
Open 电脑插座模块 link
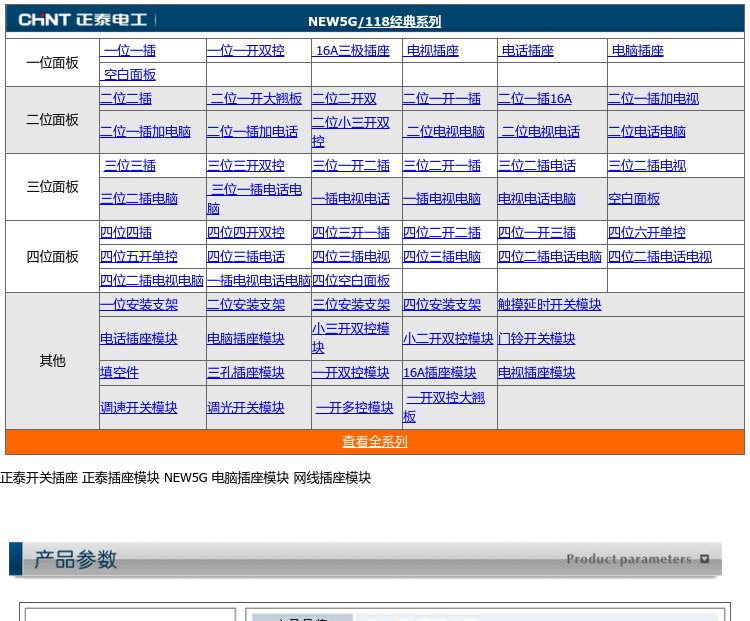pos(246,338)
